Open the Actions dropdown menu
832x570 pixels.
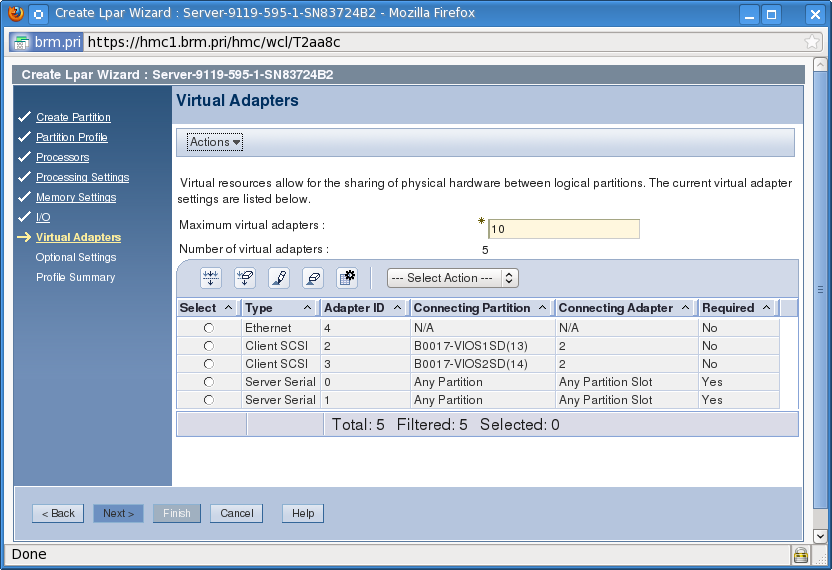(x=215, y=142)
